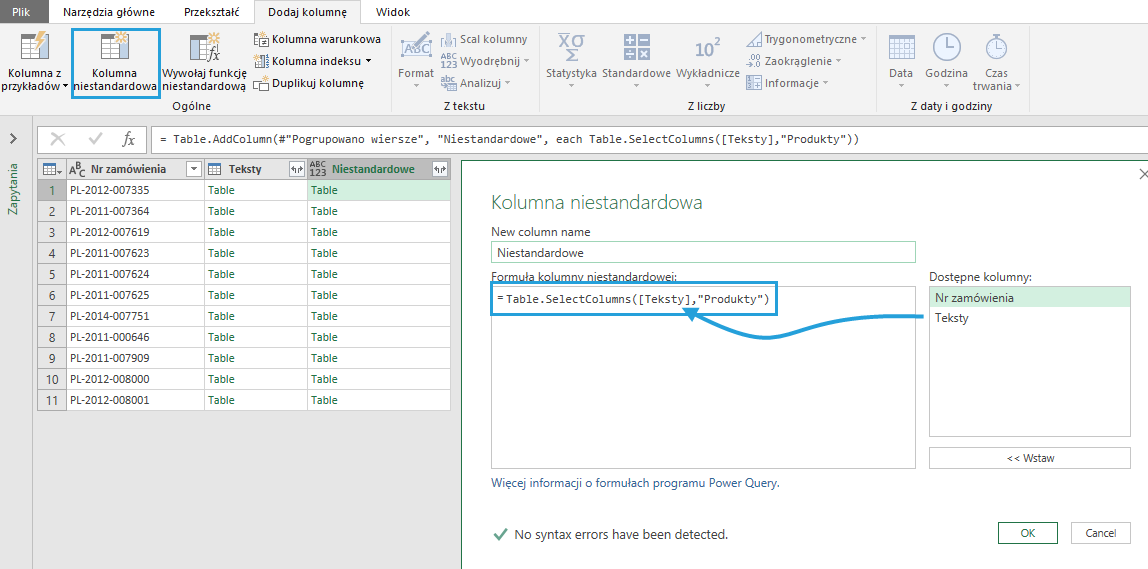The height and width of the screenshot is (569, 1148).
Task: Click the Standardowe math operations icon
Action: pos(636,48)
